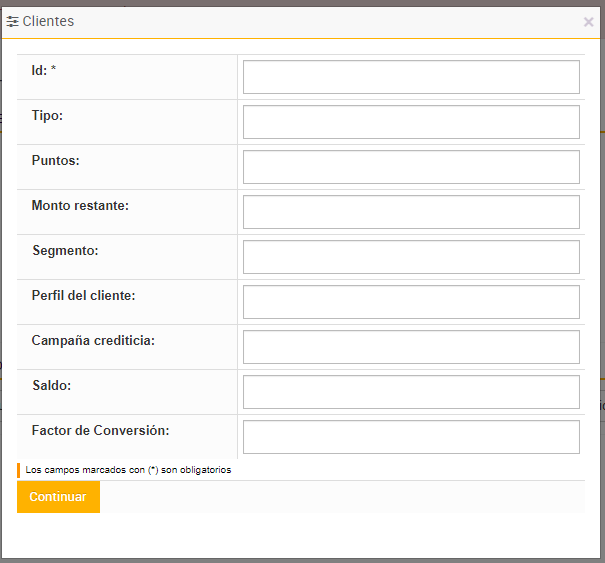Close the Clientes dialog
The height and width of the screenshot is (563, 605).
588,21
